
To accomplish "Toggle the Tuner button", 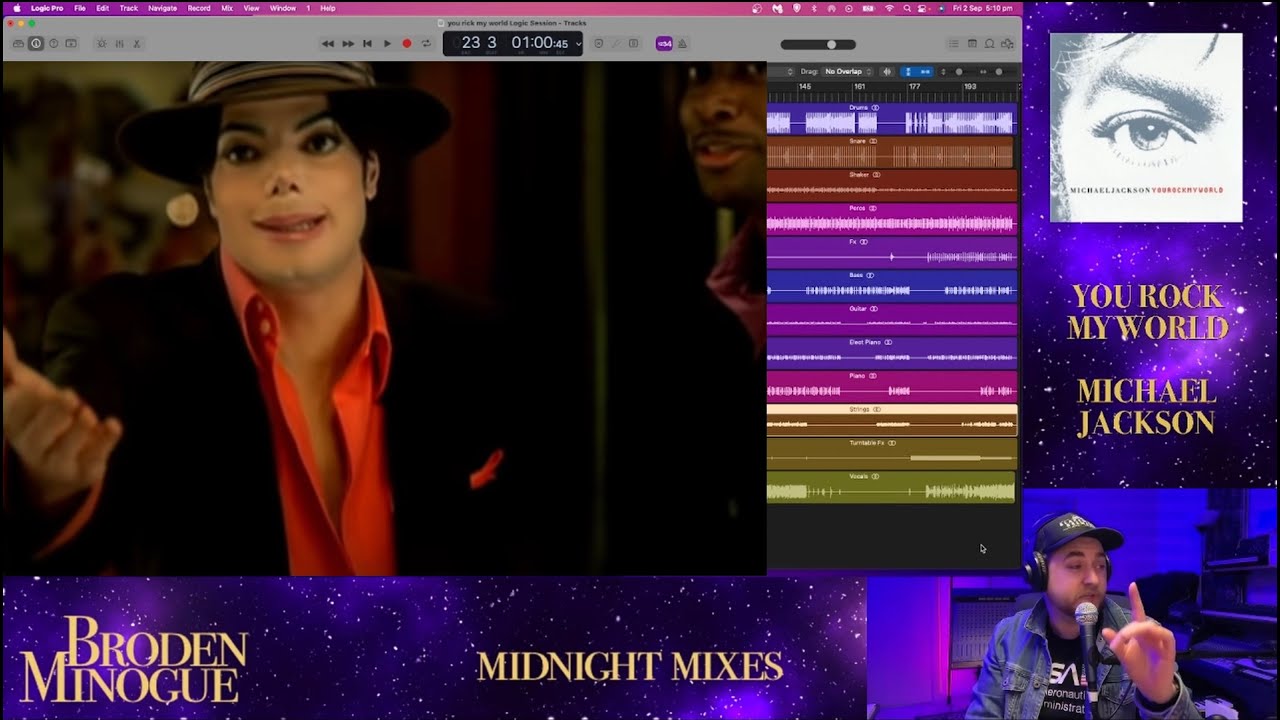I will pyautogui.click(x=616, y=44).
